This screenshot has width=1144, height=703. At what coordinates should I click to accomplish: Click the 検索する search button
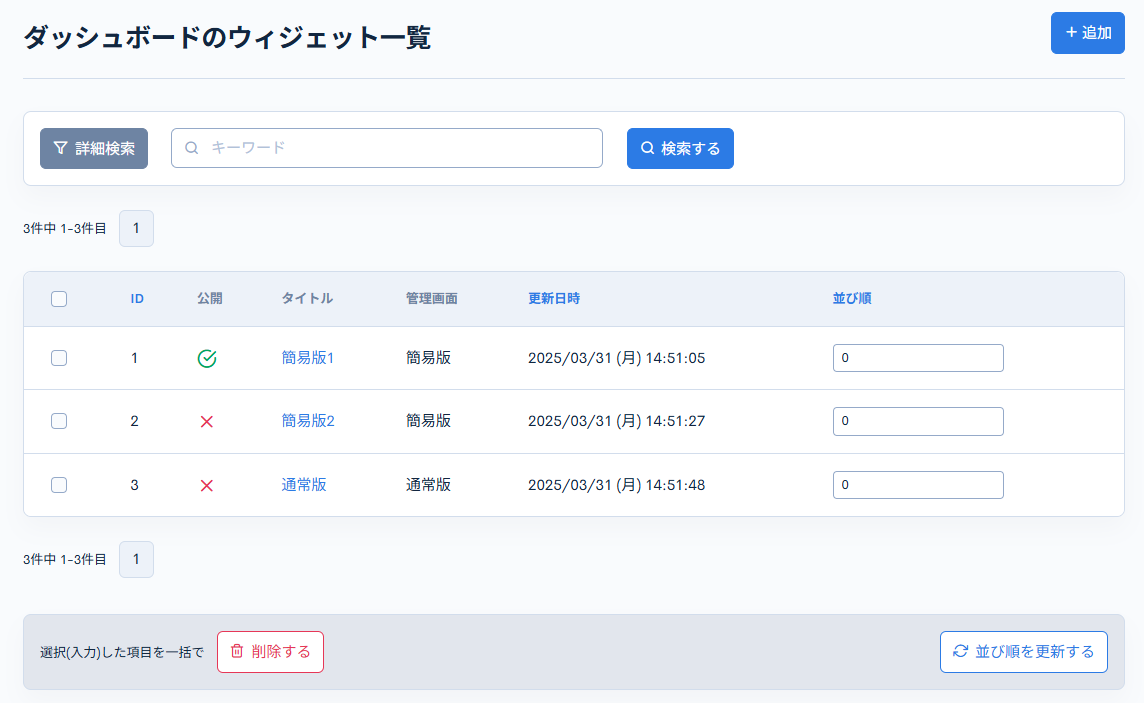click(x=680, y=147)
